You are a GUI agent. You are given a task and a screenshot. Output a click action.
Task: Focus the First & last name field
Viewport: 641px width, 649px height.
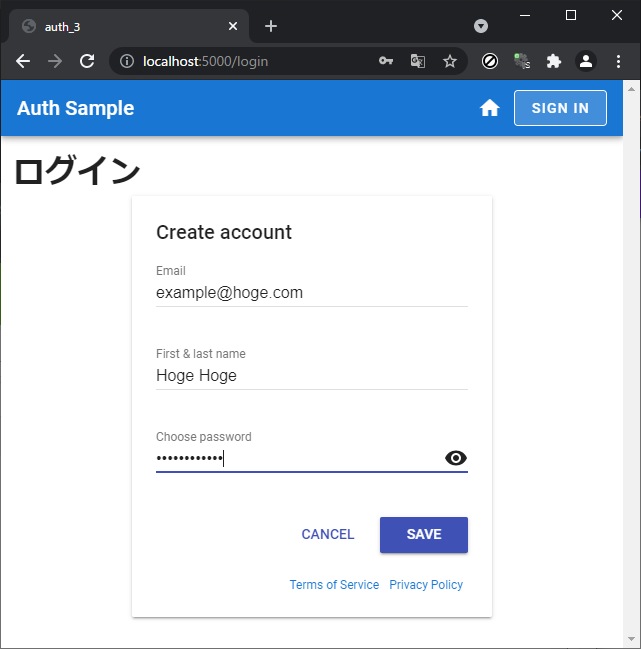click(312, 375)
